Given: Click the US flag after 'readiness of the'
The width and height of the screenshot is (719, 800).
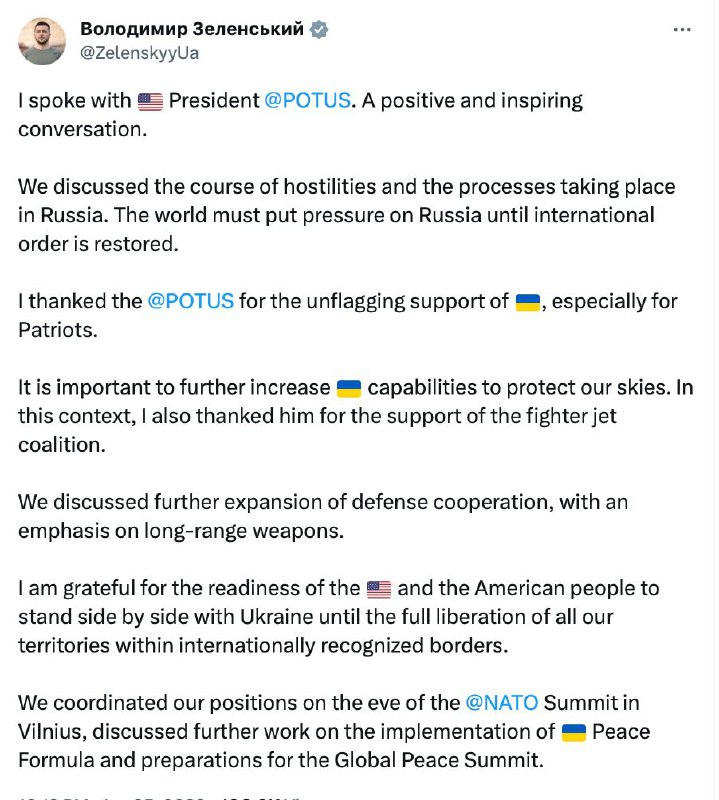Looking at the screenshot, I should (379, 589).
